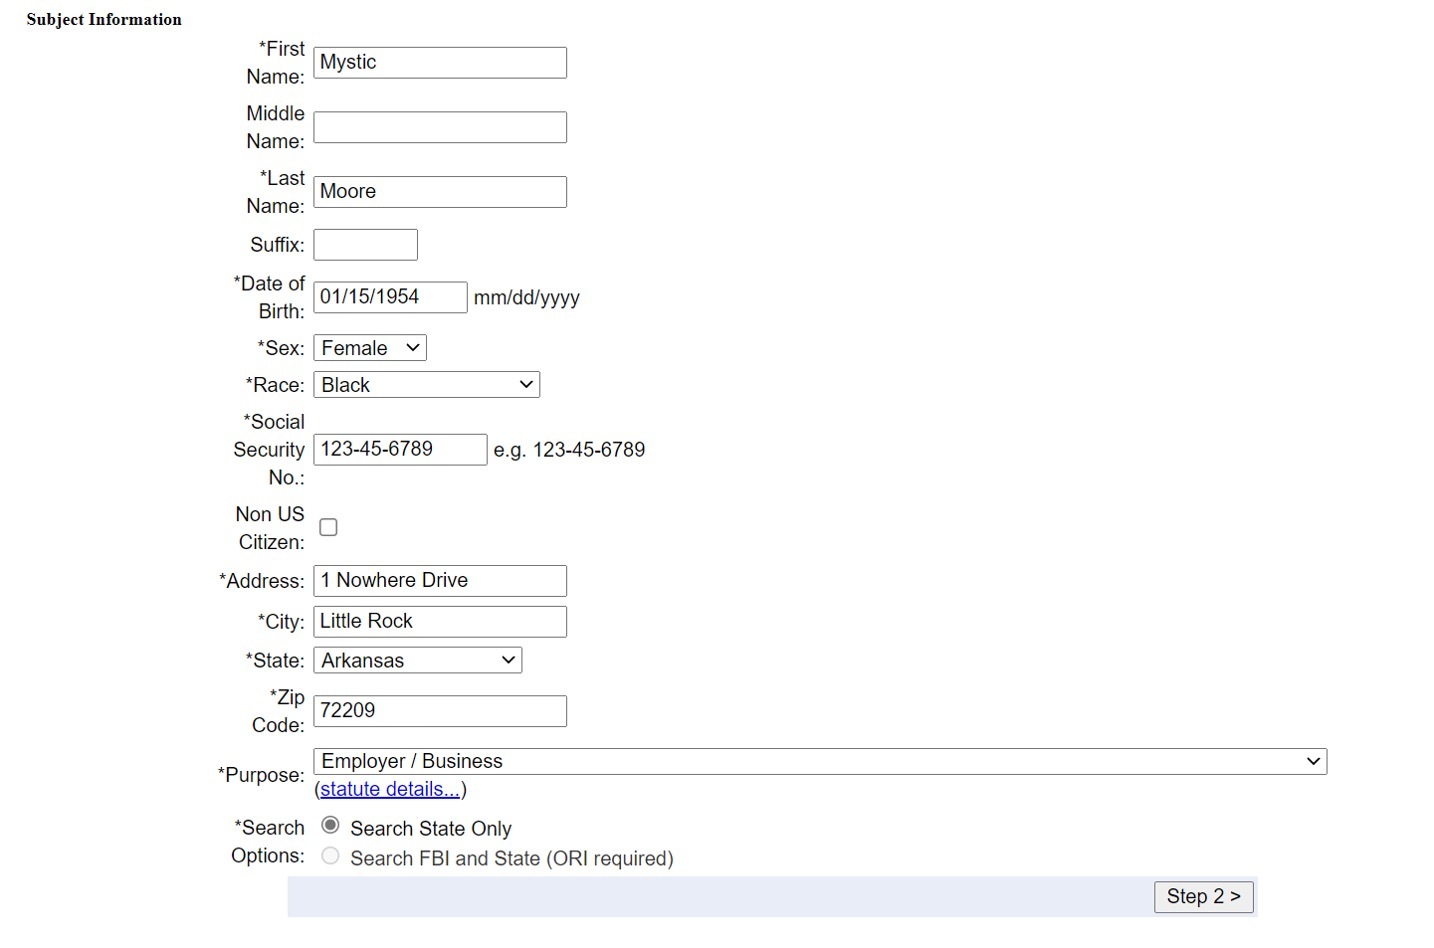Click the Social Security No. field

400,449
